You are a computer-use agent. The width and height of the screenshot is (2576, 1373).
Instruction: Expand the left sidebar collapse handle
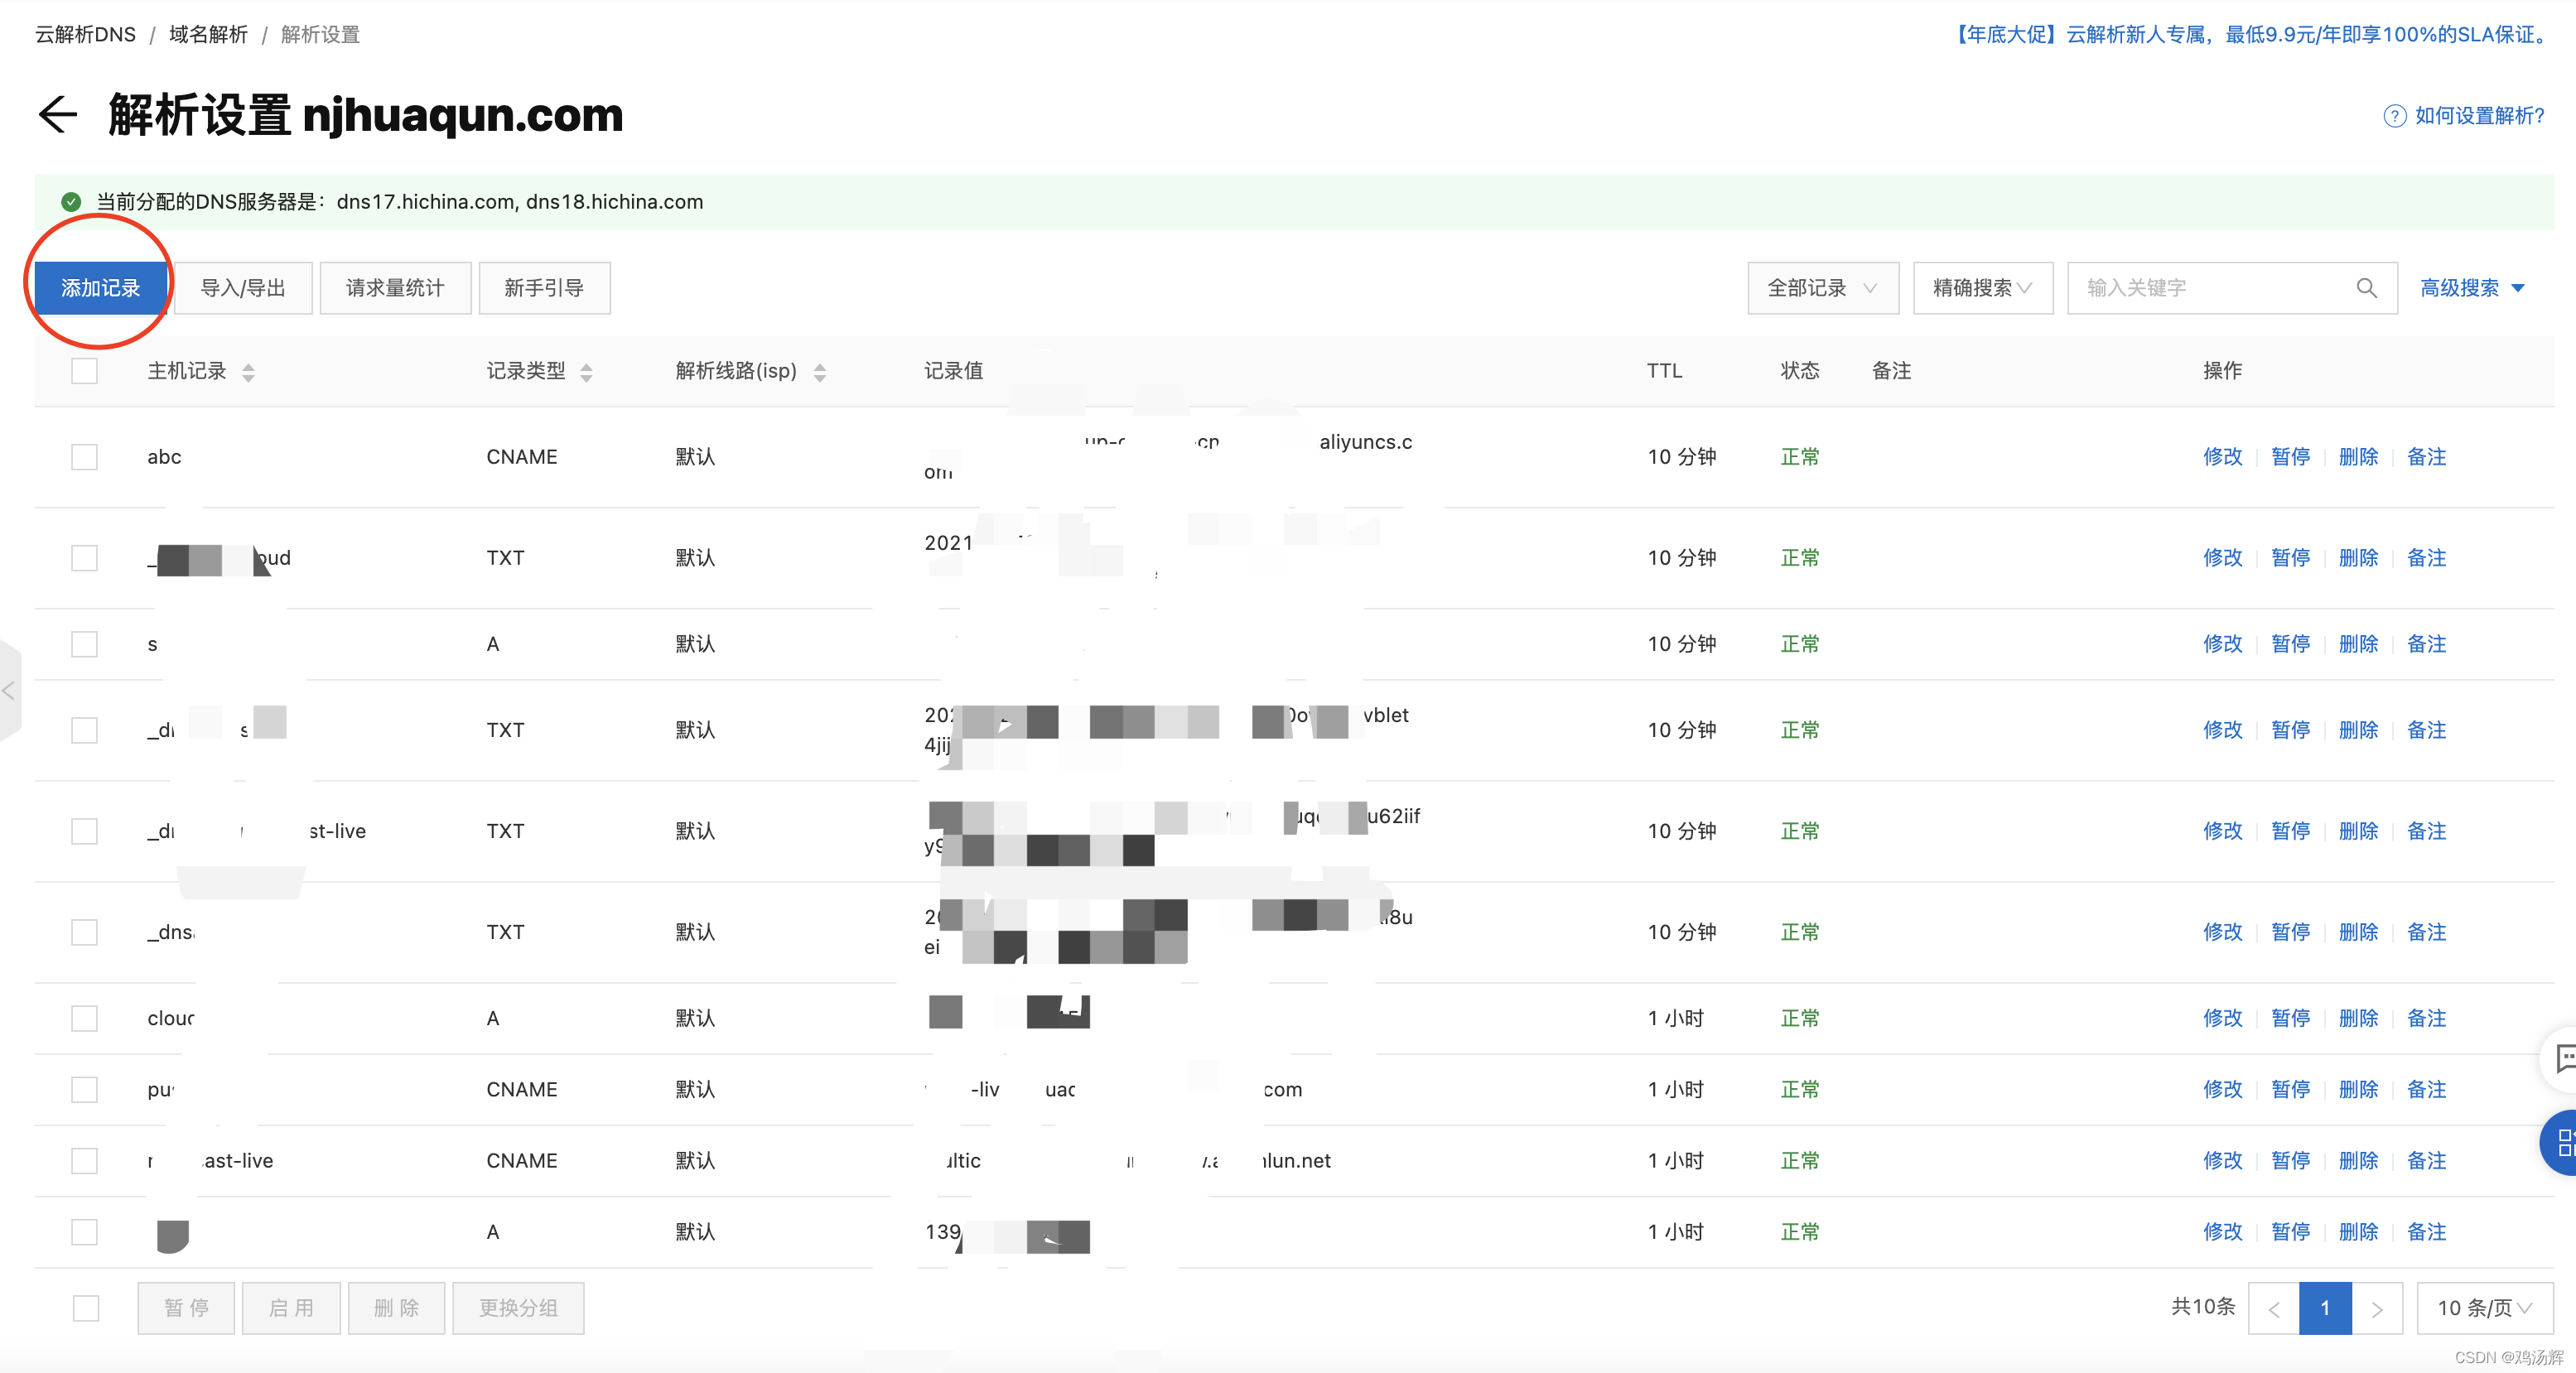(9, 690)
